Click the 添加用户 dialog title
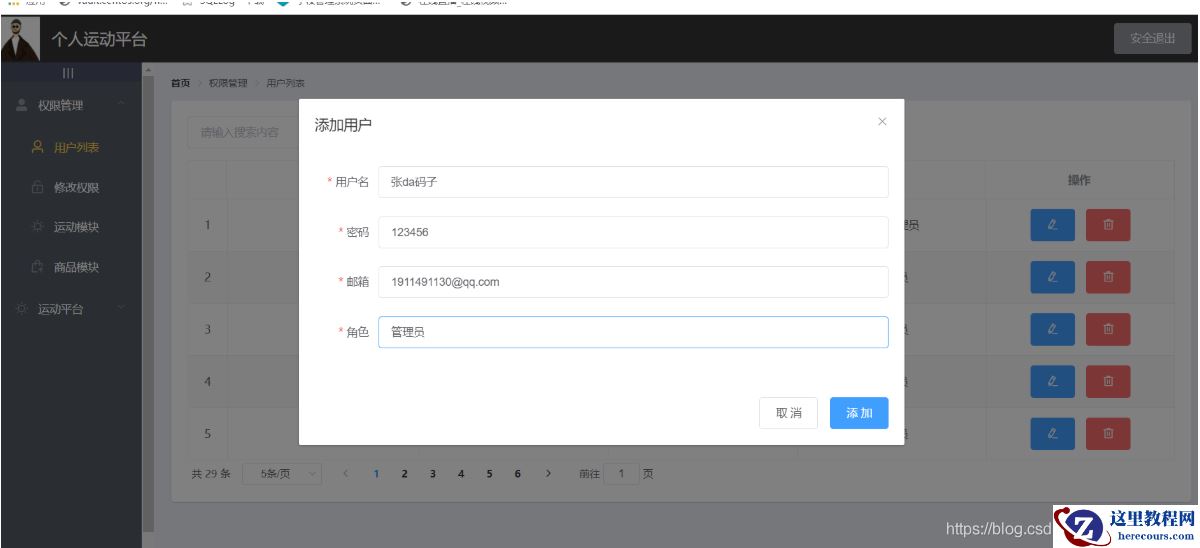 point(344,125)
